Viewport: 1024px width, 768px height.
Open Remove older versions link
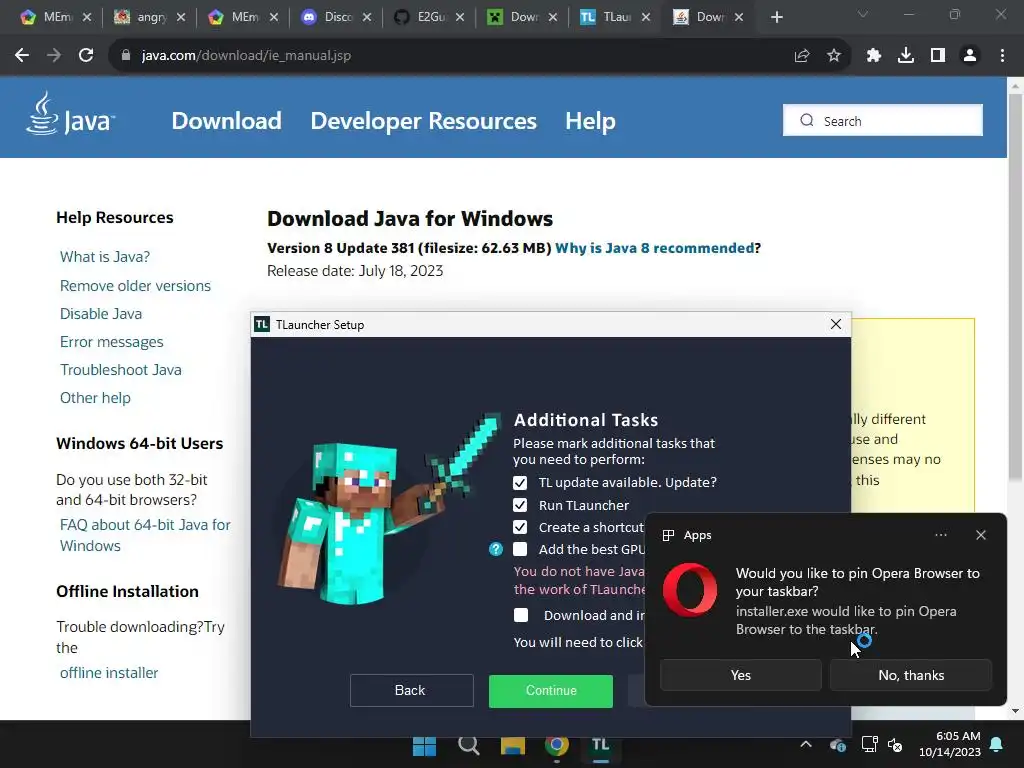[x=135, y=286]
